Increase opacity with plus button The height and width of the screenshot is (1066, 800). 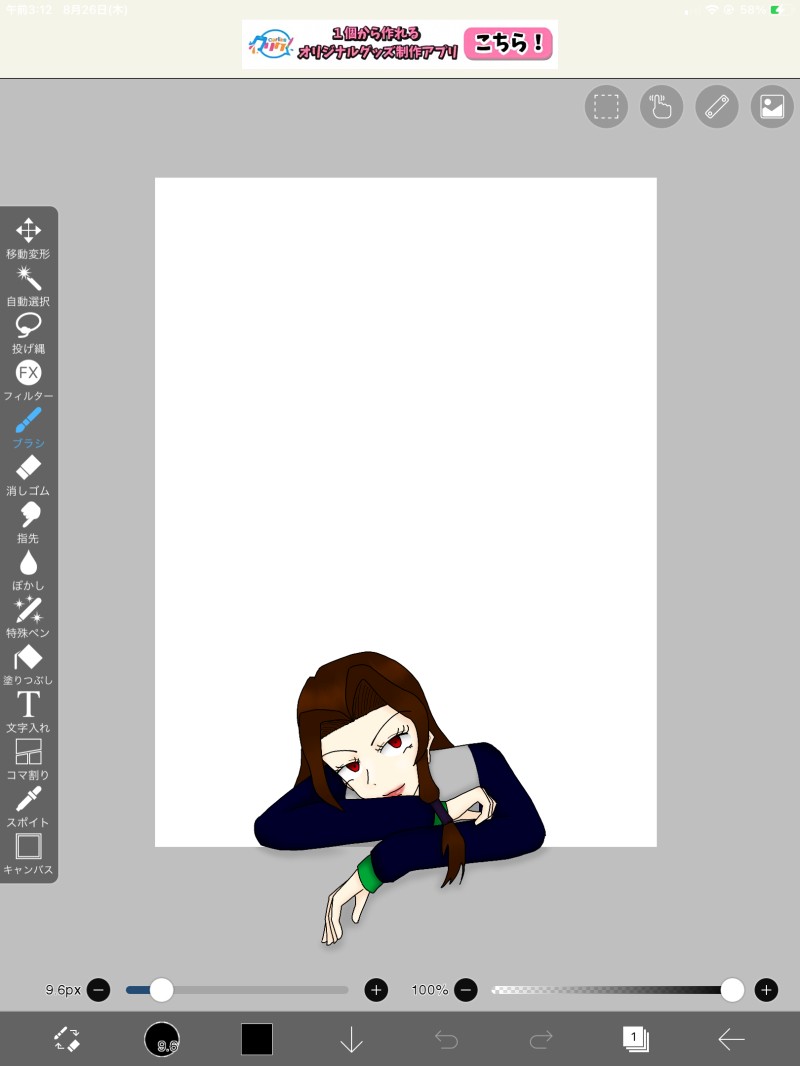pos(767,990)
